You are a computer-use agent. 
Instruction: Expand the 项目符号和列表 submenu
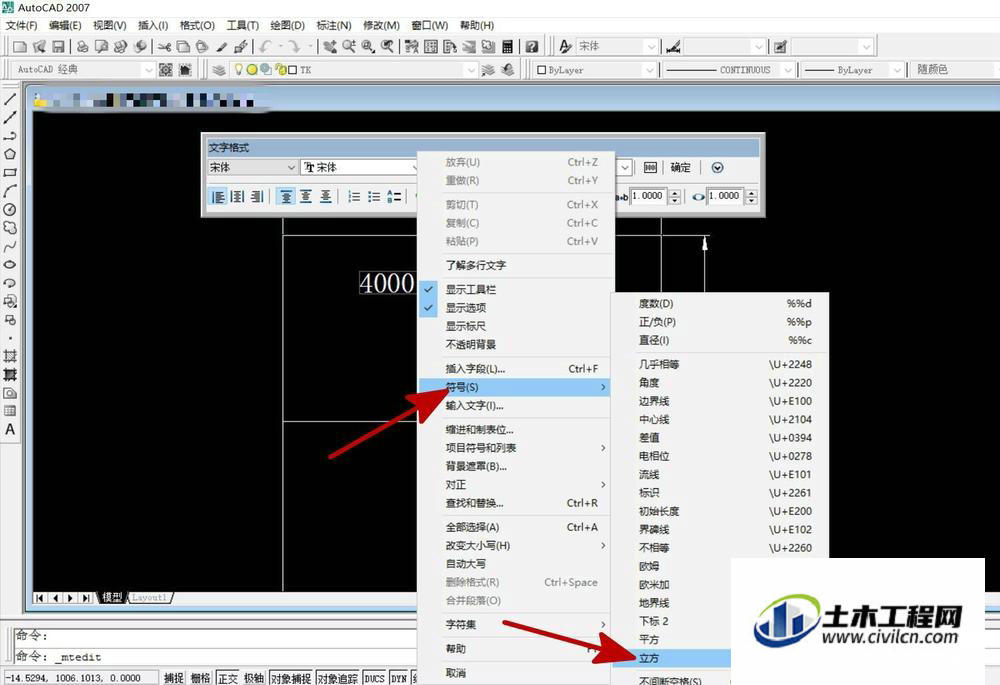515,448
